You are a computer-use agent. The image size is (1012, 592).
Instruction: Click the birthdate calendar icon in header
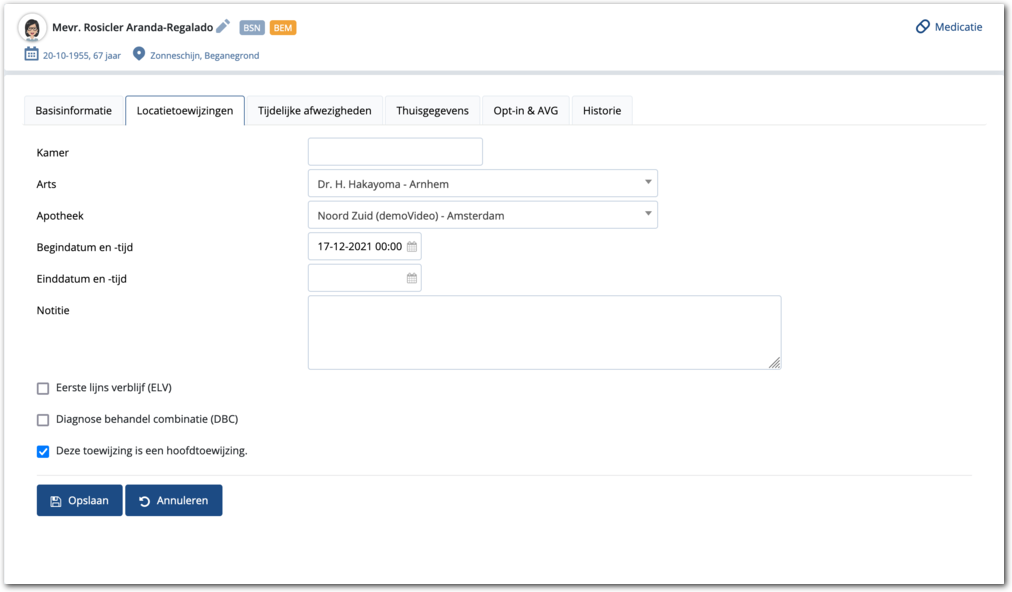(31, 55)
